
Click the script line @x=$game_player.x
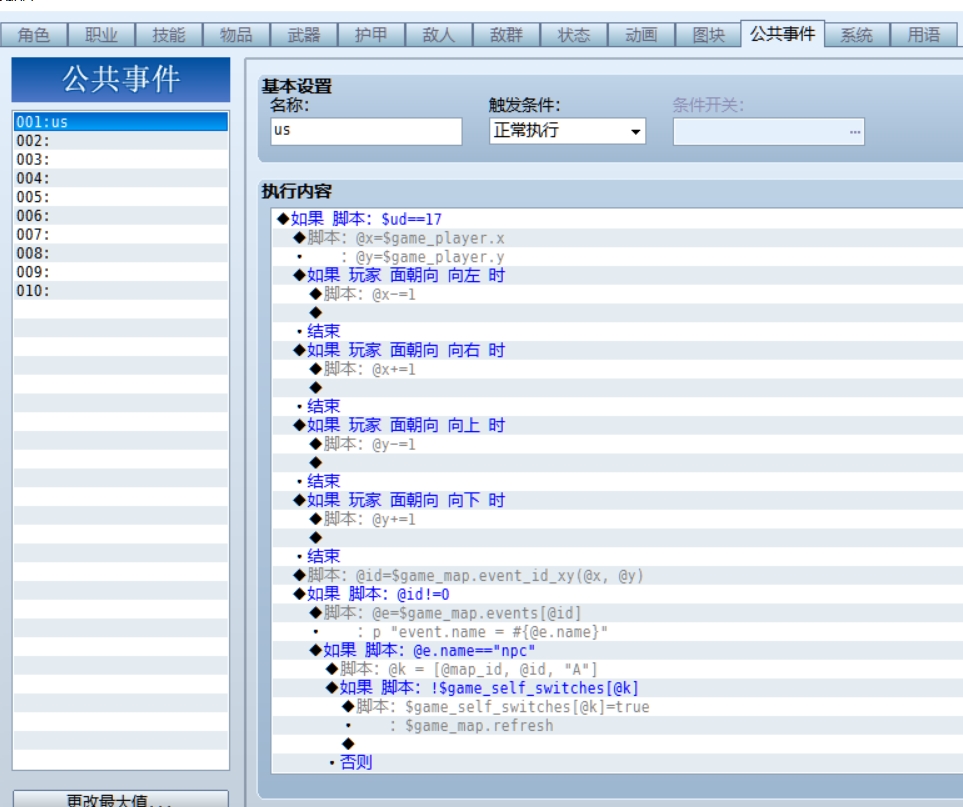click(x=617, y=238)
